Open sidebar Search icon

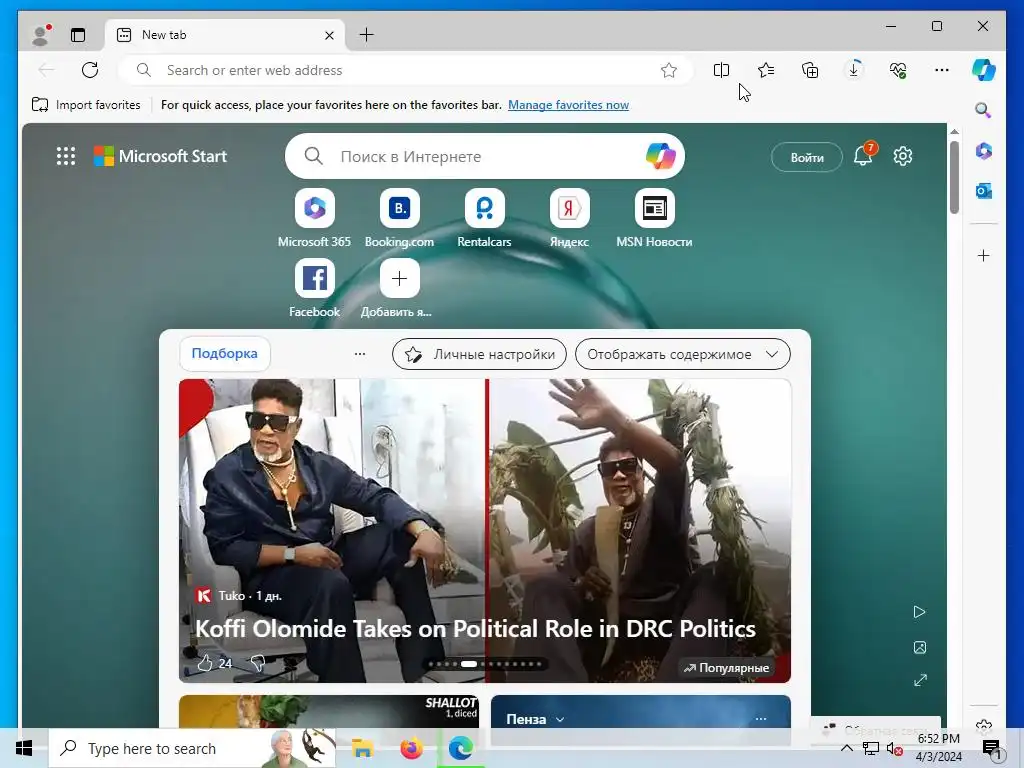[983, 110]
